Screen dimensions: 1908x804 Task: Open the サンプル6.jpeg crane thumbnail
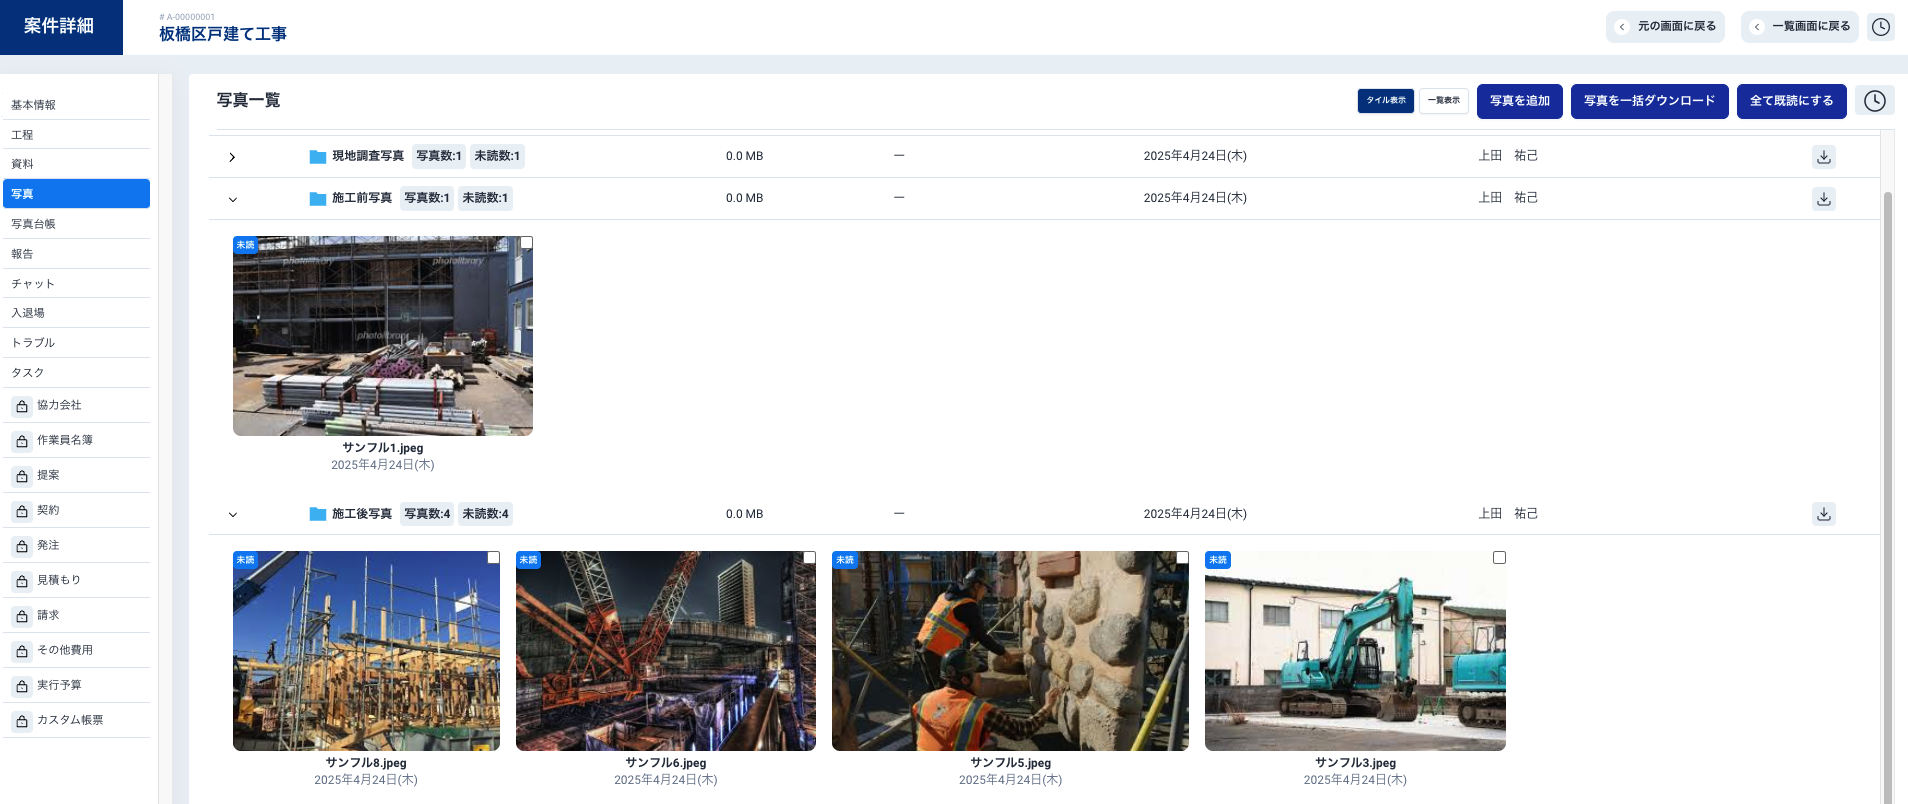[x=666, y=651]
